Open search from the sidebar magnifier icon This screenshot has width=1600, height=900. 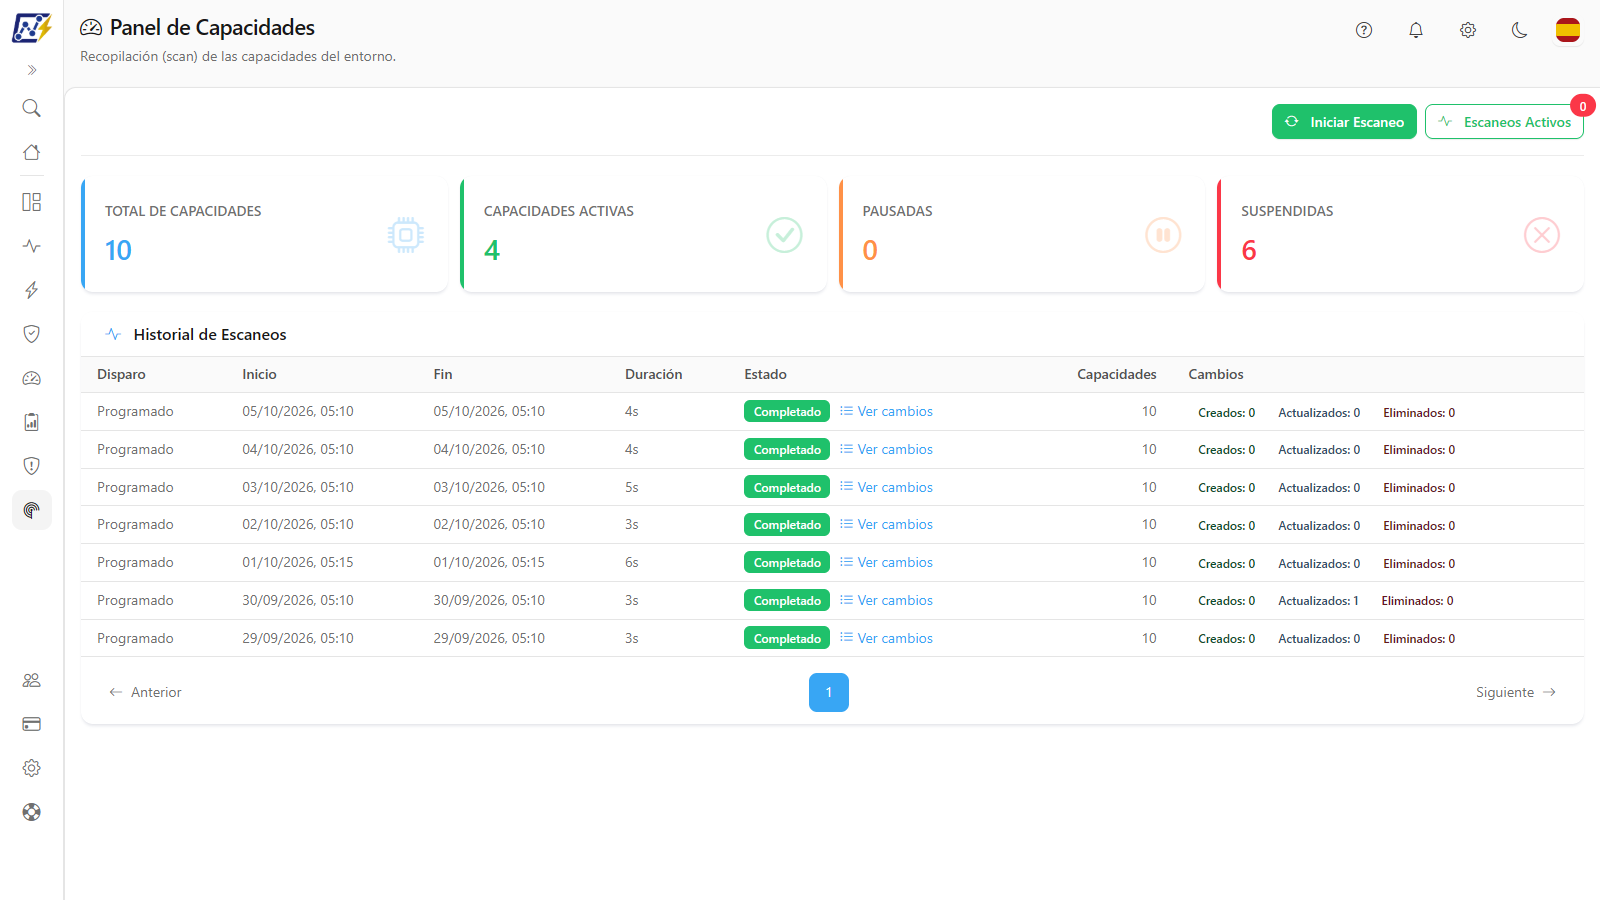pos(32,108)
